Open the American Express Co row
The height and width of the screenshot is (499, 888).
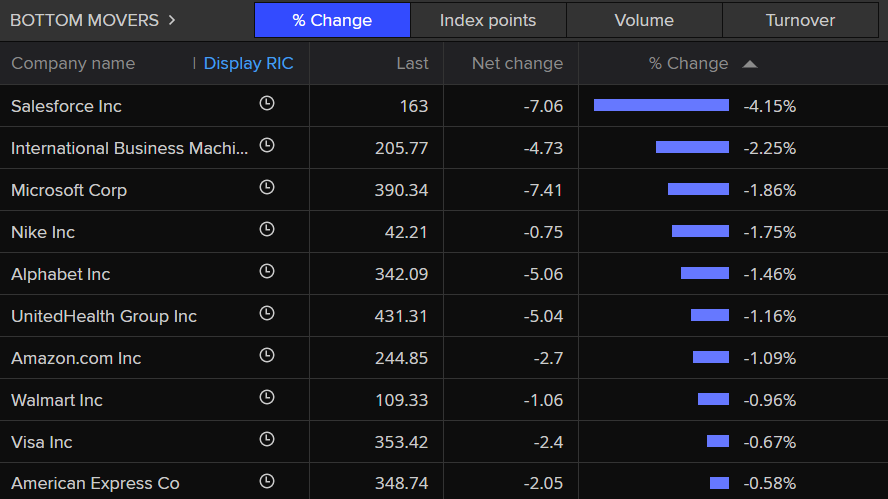[x=444, y=482]
